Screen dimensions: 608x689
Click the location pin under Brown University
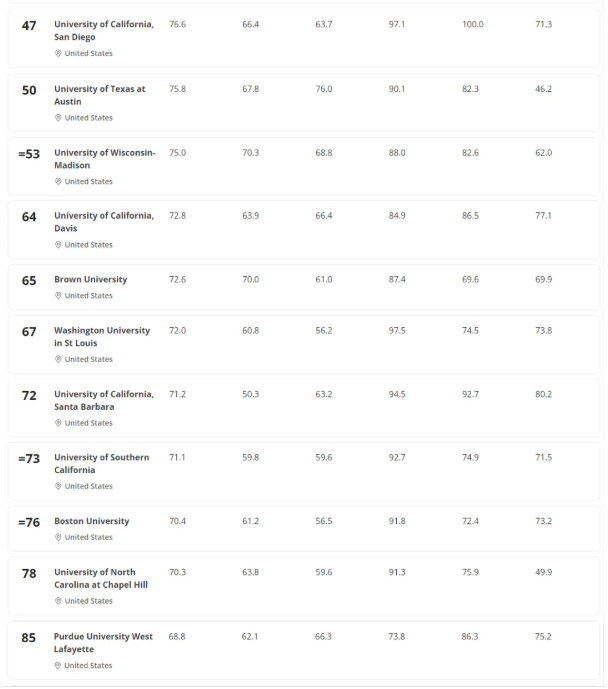pyautogui.click(x=58, y=296)
